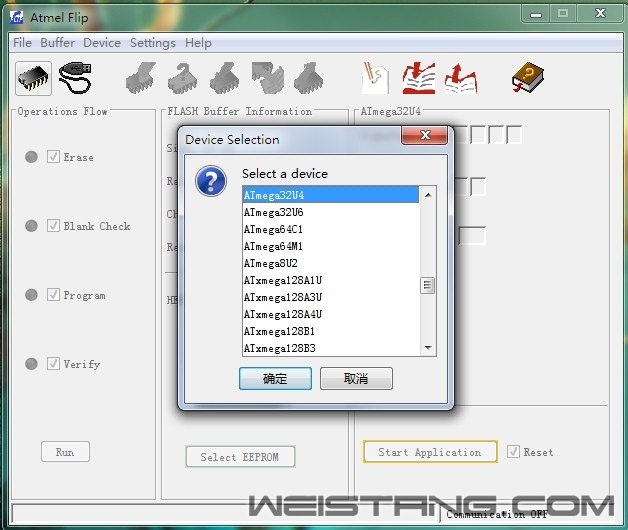
Task: Select ATxmega128A1U in device list
Action: pos(331,280)
